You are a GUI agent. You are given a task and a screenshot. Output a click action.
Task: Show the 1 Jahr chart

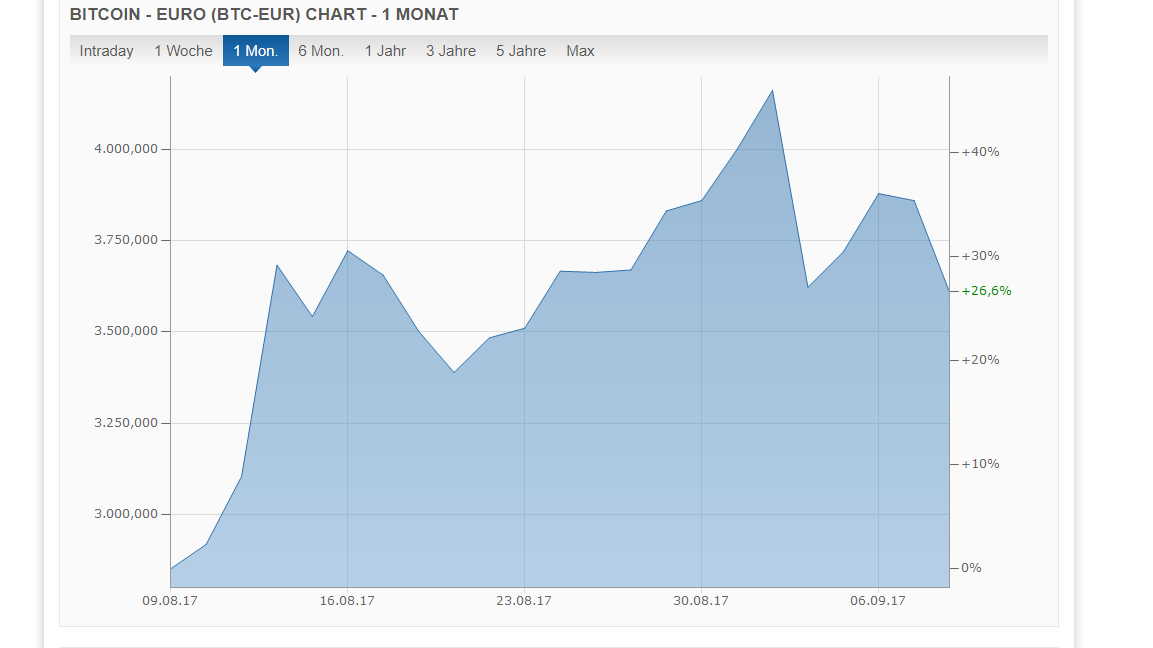click(x=385, y=51)
